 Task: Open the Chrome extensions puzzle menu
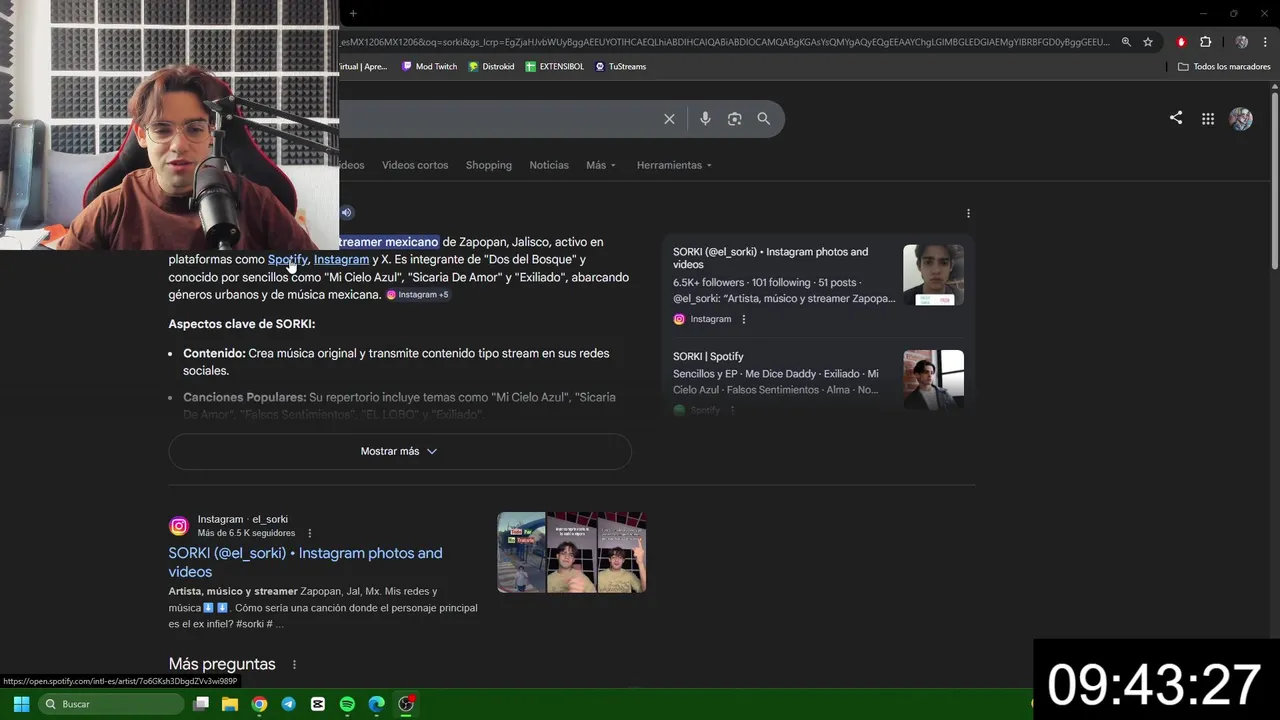tap(1205, 42)
